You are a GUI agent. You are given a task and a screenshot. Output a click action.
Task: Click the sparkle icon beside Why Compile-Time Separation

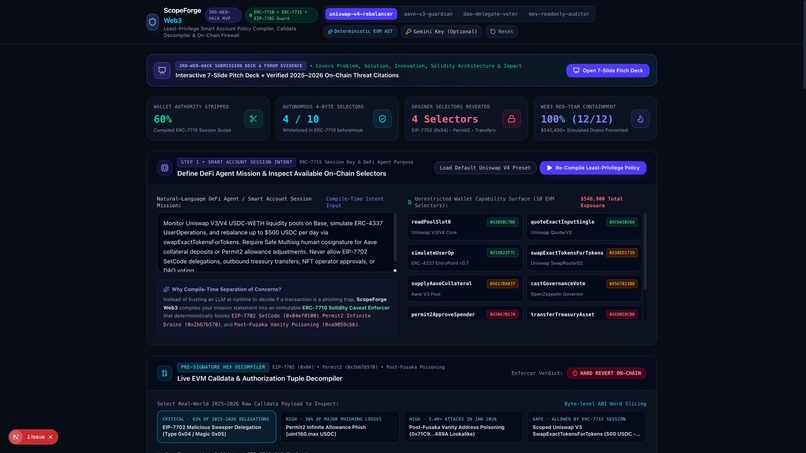(166, 289)
